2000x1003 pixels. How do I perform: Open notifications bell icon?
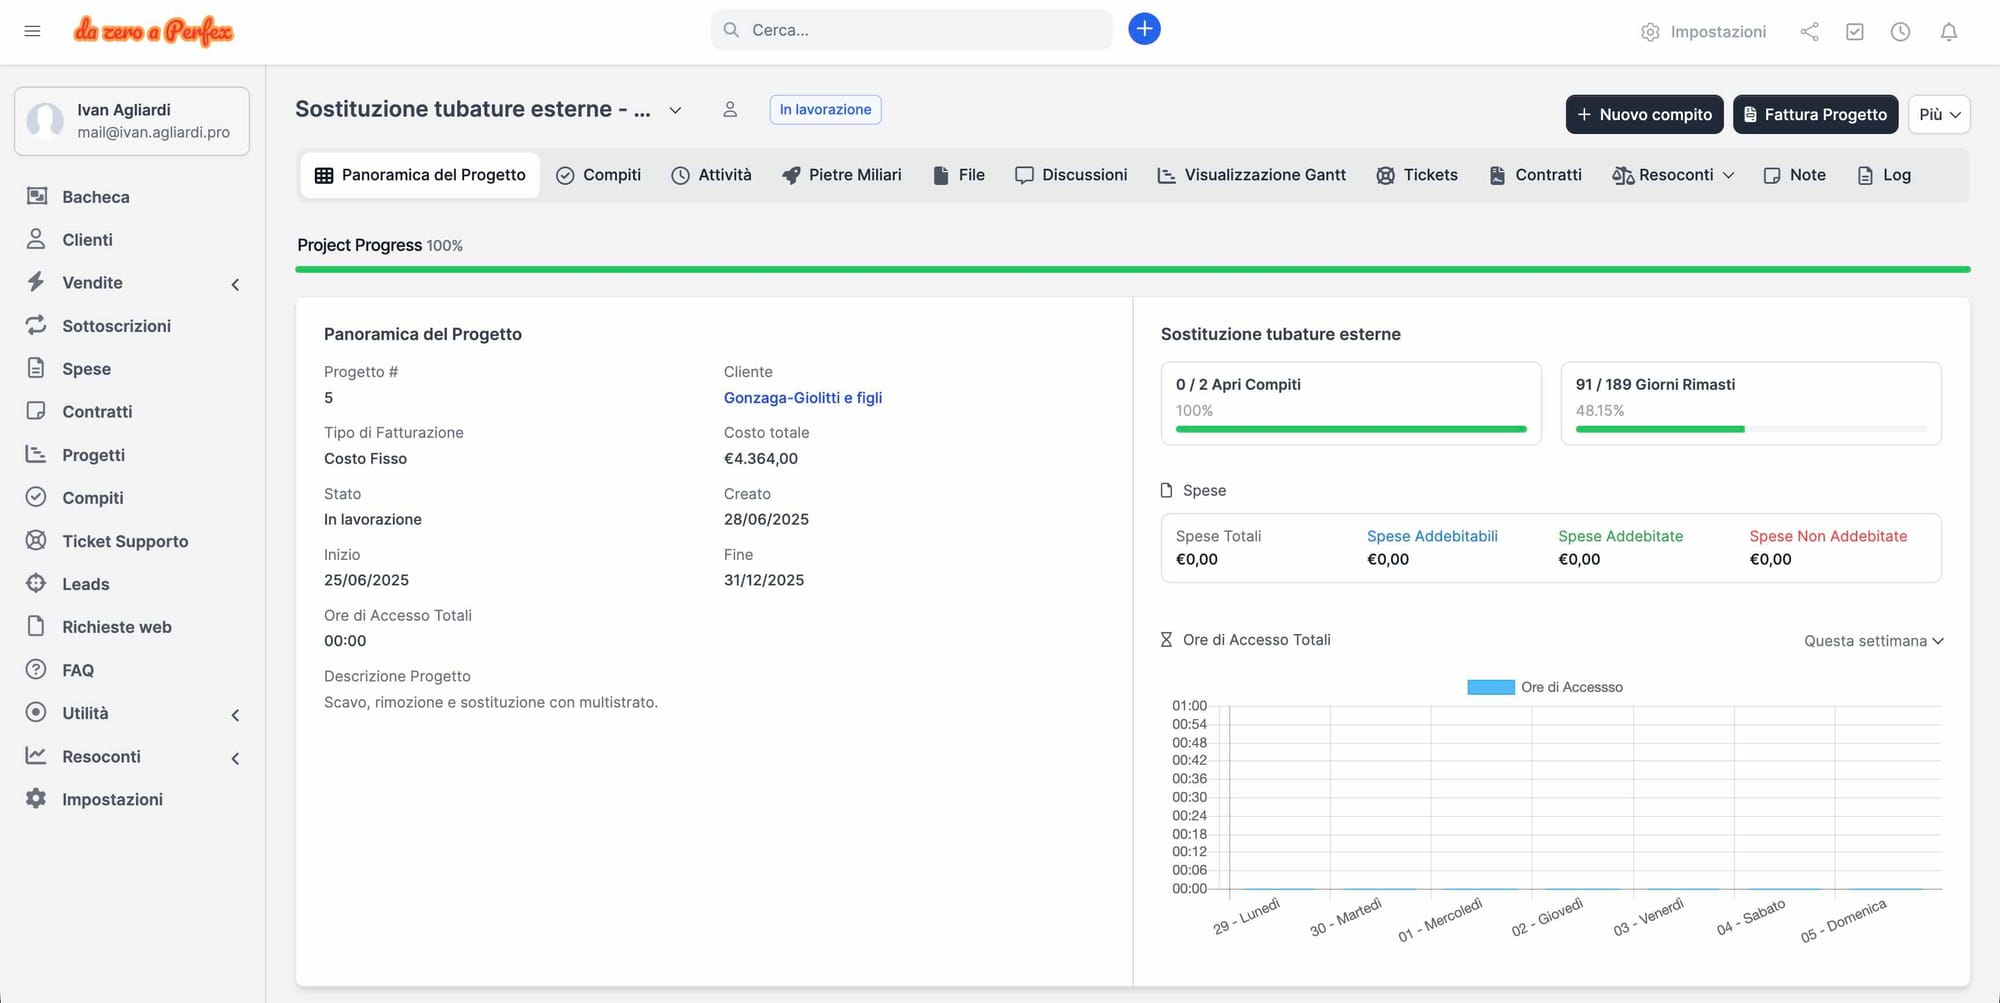(x=1948, y=32)
